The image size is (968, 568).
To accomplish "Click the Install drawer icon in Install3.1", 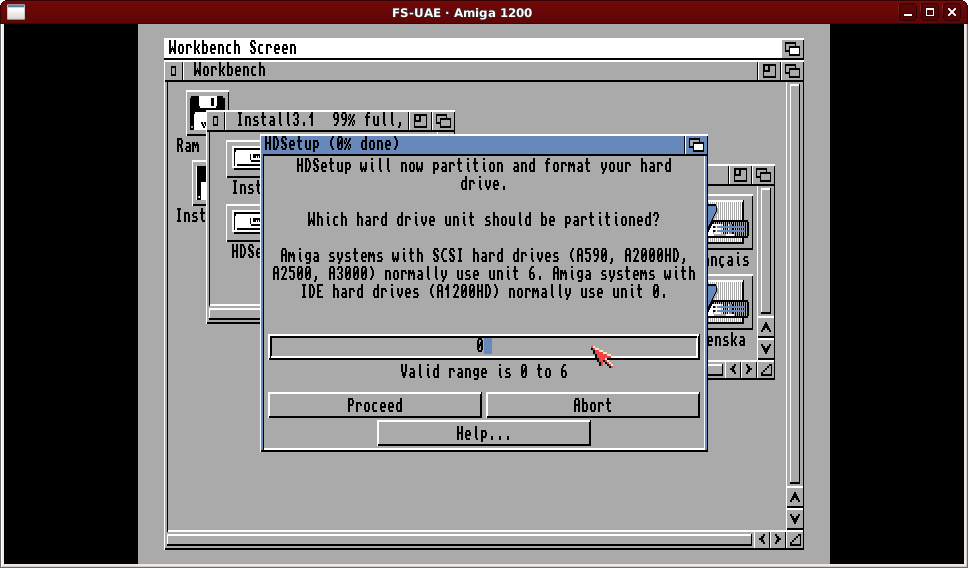I will [244, 159].
